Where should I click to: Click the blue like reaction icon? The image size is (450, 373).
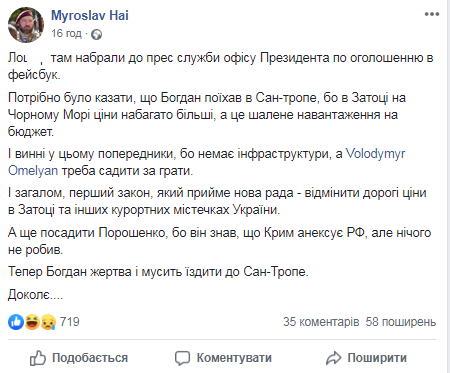tap(16, 322)
